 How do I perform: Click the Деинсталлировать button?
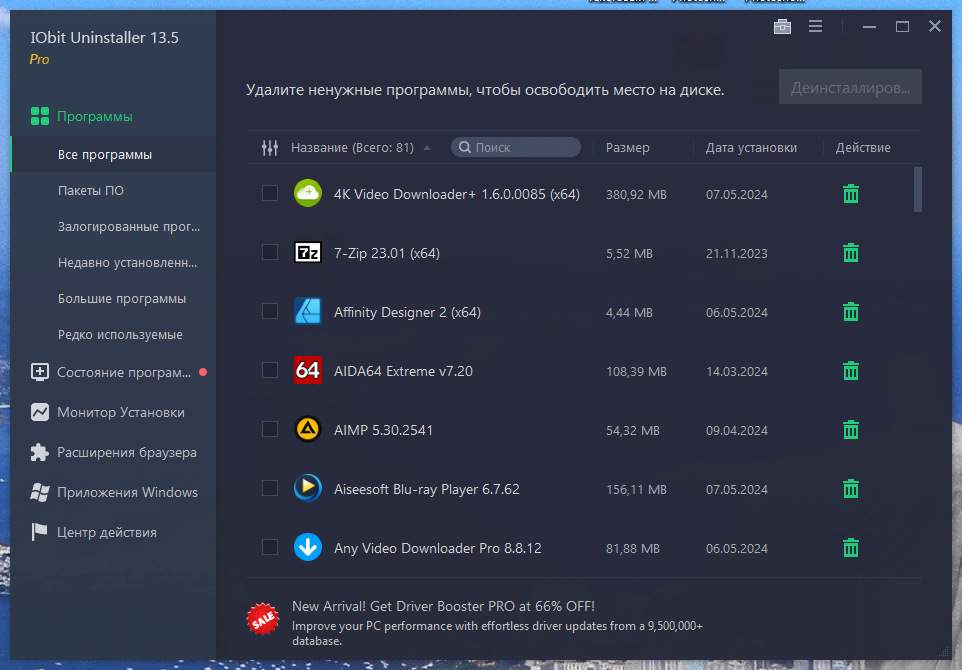850,87
